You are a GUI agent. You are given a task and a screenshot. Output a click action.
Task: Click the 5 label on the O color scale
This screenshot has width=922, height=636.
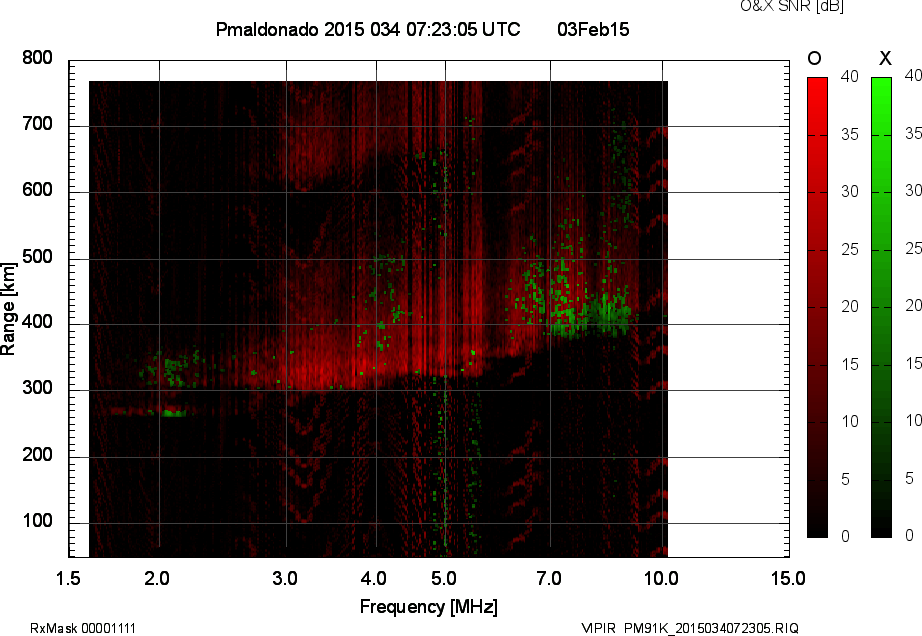(x=846, y=480)
